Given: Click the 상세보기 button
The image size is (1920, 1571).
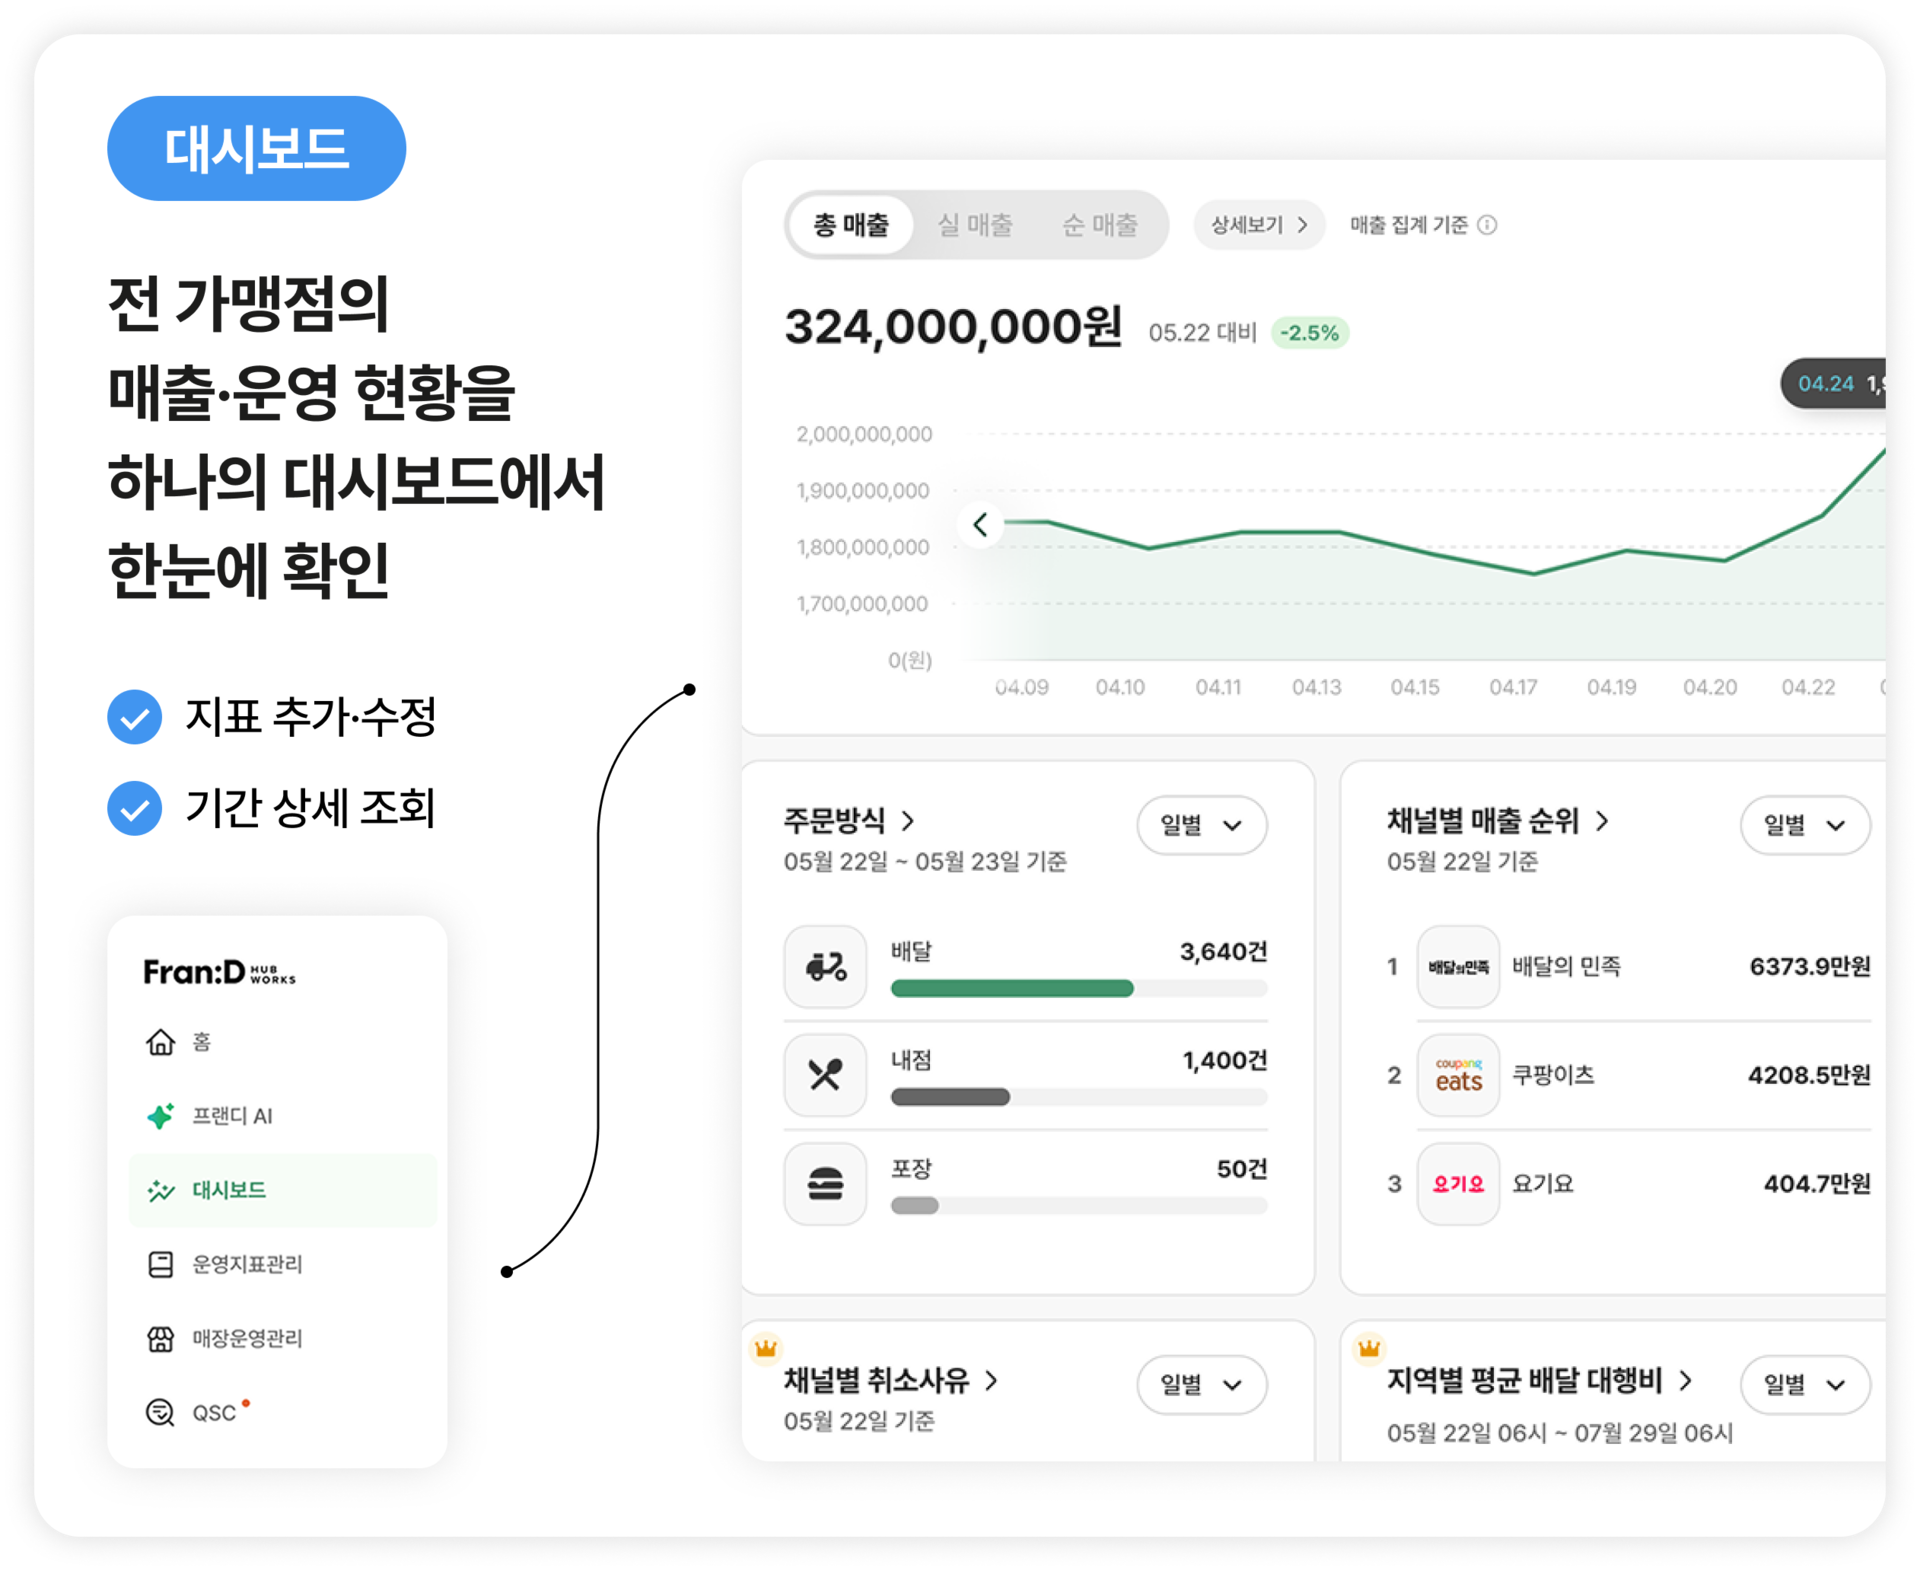Looking at the screenshot, I should click(x=1259, y=225).
